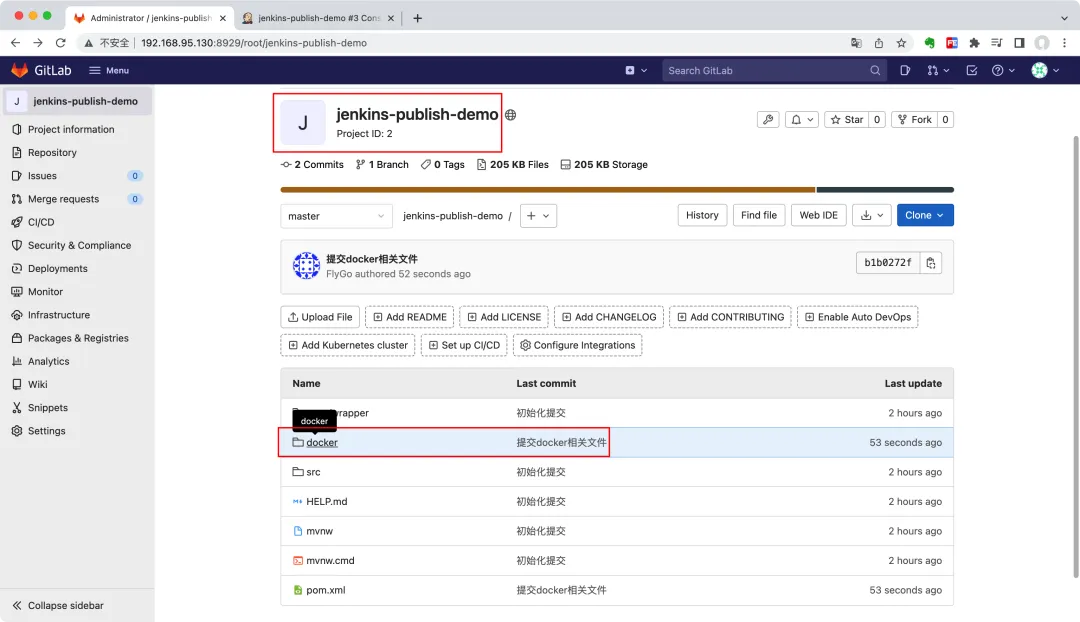This screenshot has height=622, width=1080.
Task: Open Snippets in sidebar
Action: pos(48,408)
